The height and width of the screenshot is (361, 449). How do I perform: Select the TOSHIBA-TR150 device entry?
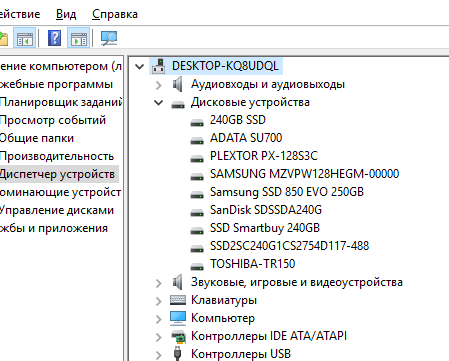coord(252,264)
